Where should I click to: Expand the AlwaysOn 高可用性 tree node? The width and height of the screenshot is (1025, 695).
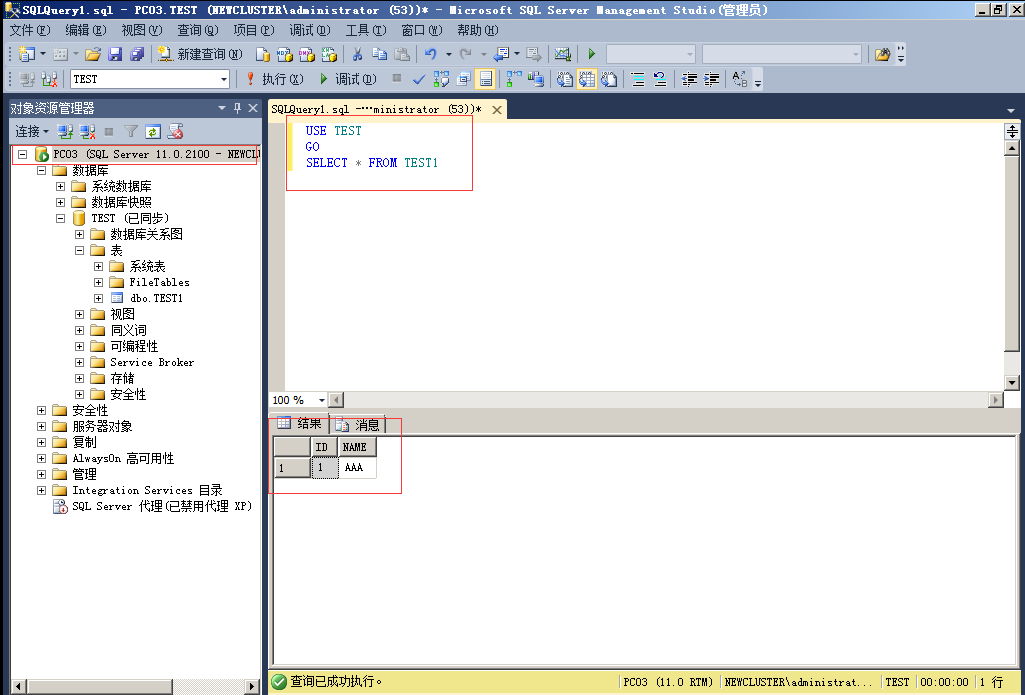coord(42,459)
